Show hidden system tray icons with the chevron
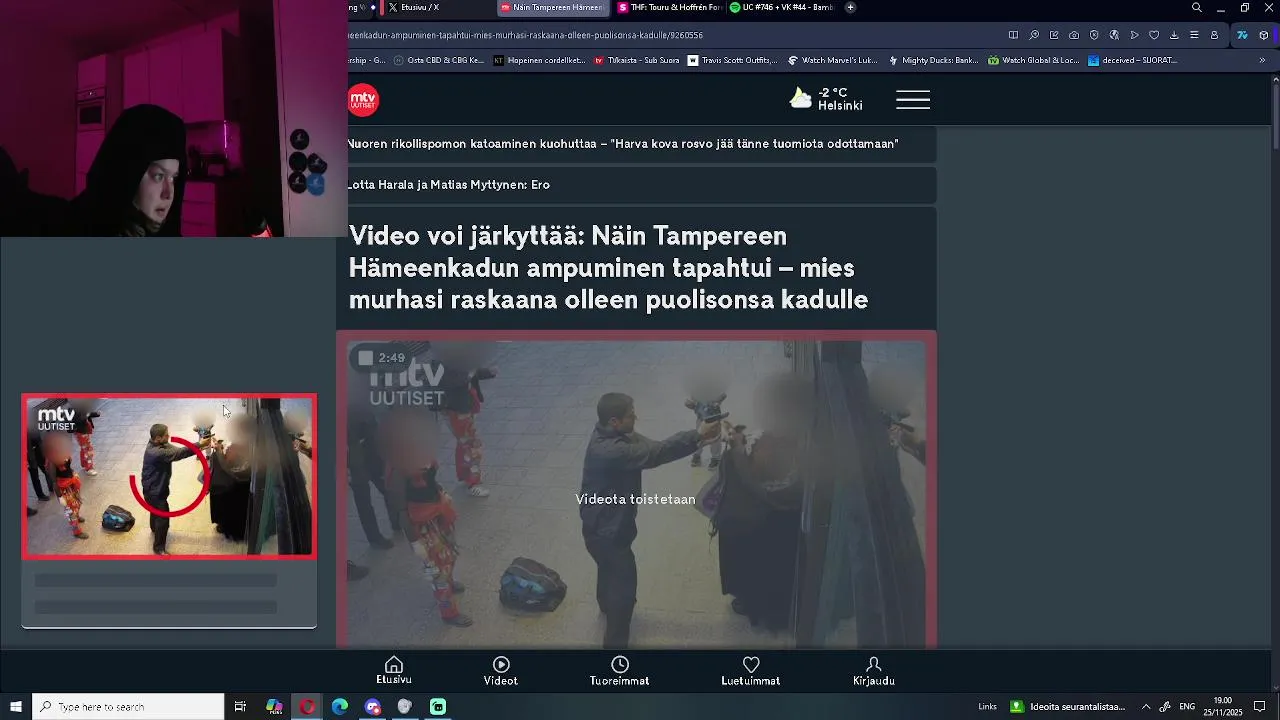Viewport: 1280px width, 720px height. (x=1146, y=707)
